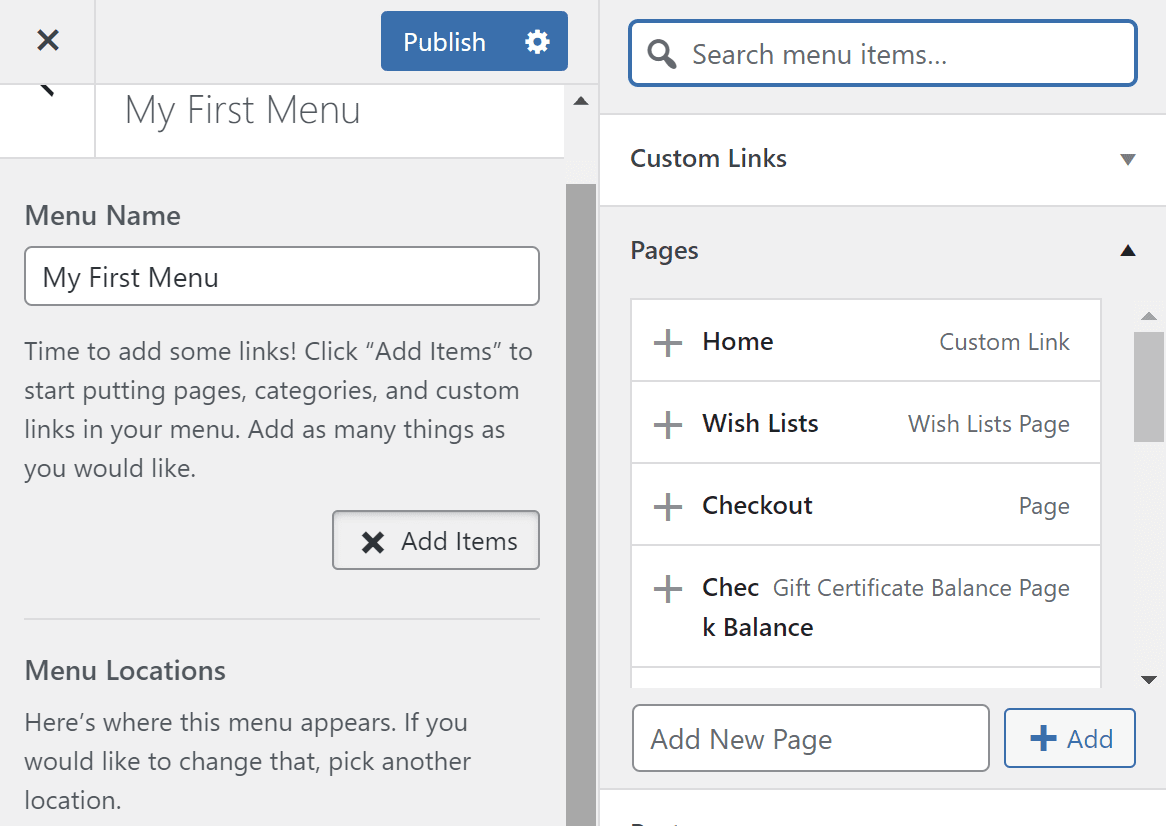Click inside the Add New Page field
1166x826 pixels.
pyautogui.click(x=810, y=738)
